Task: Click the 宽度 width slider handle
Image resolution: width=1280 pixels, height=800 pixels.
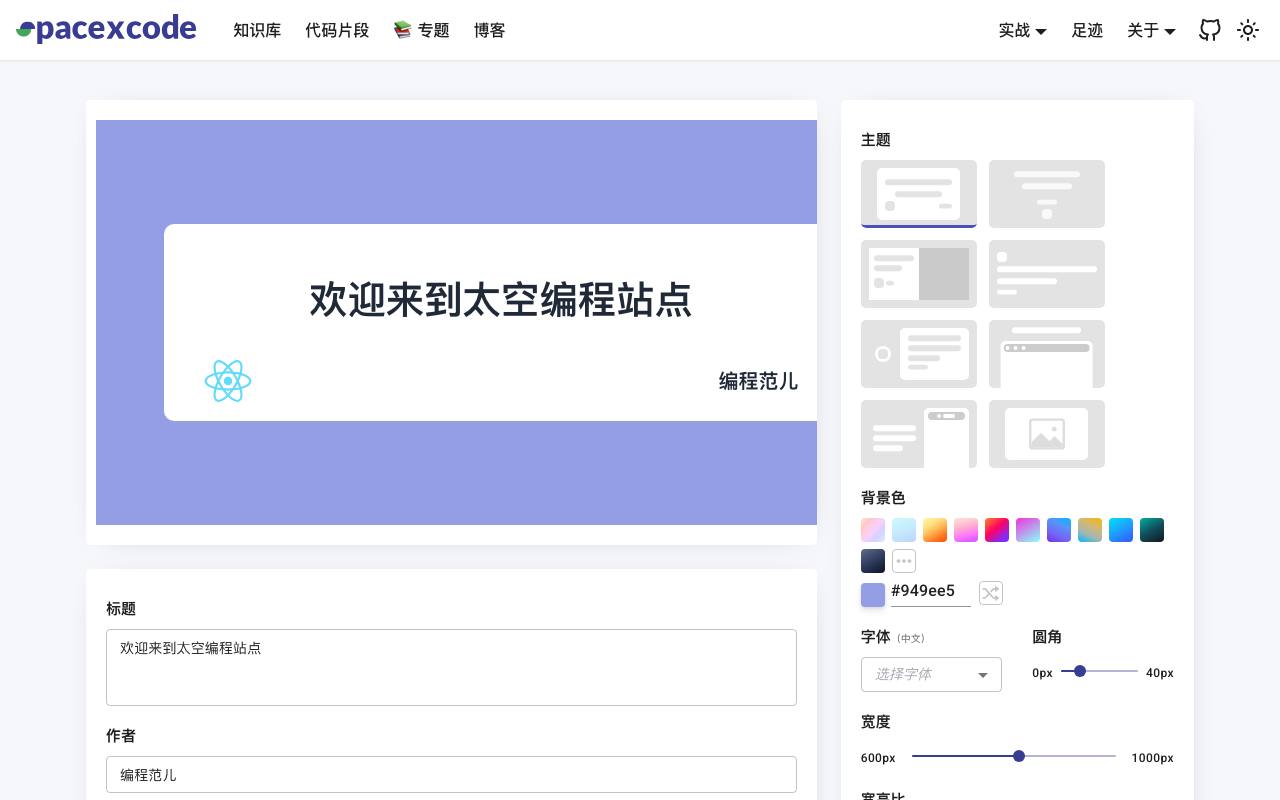Action: [1019, 756]
